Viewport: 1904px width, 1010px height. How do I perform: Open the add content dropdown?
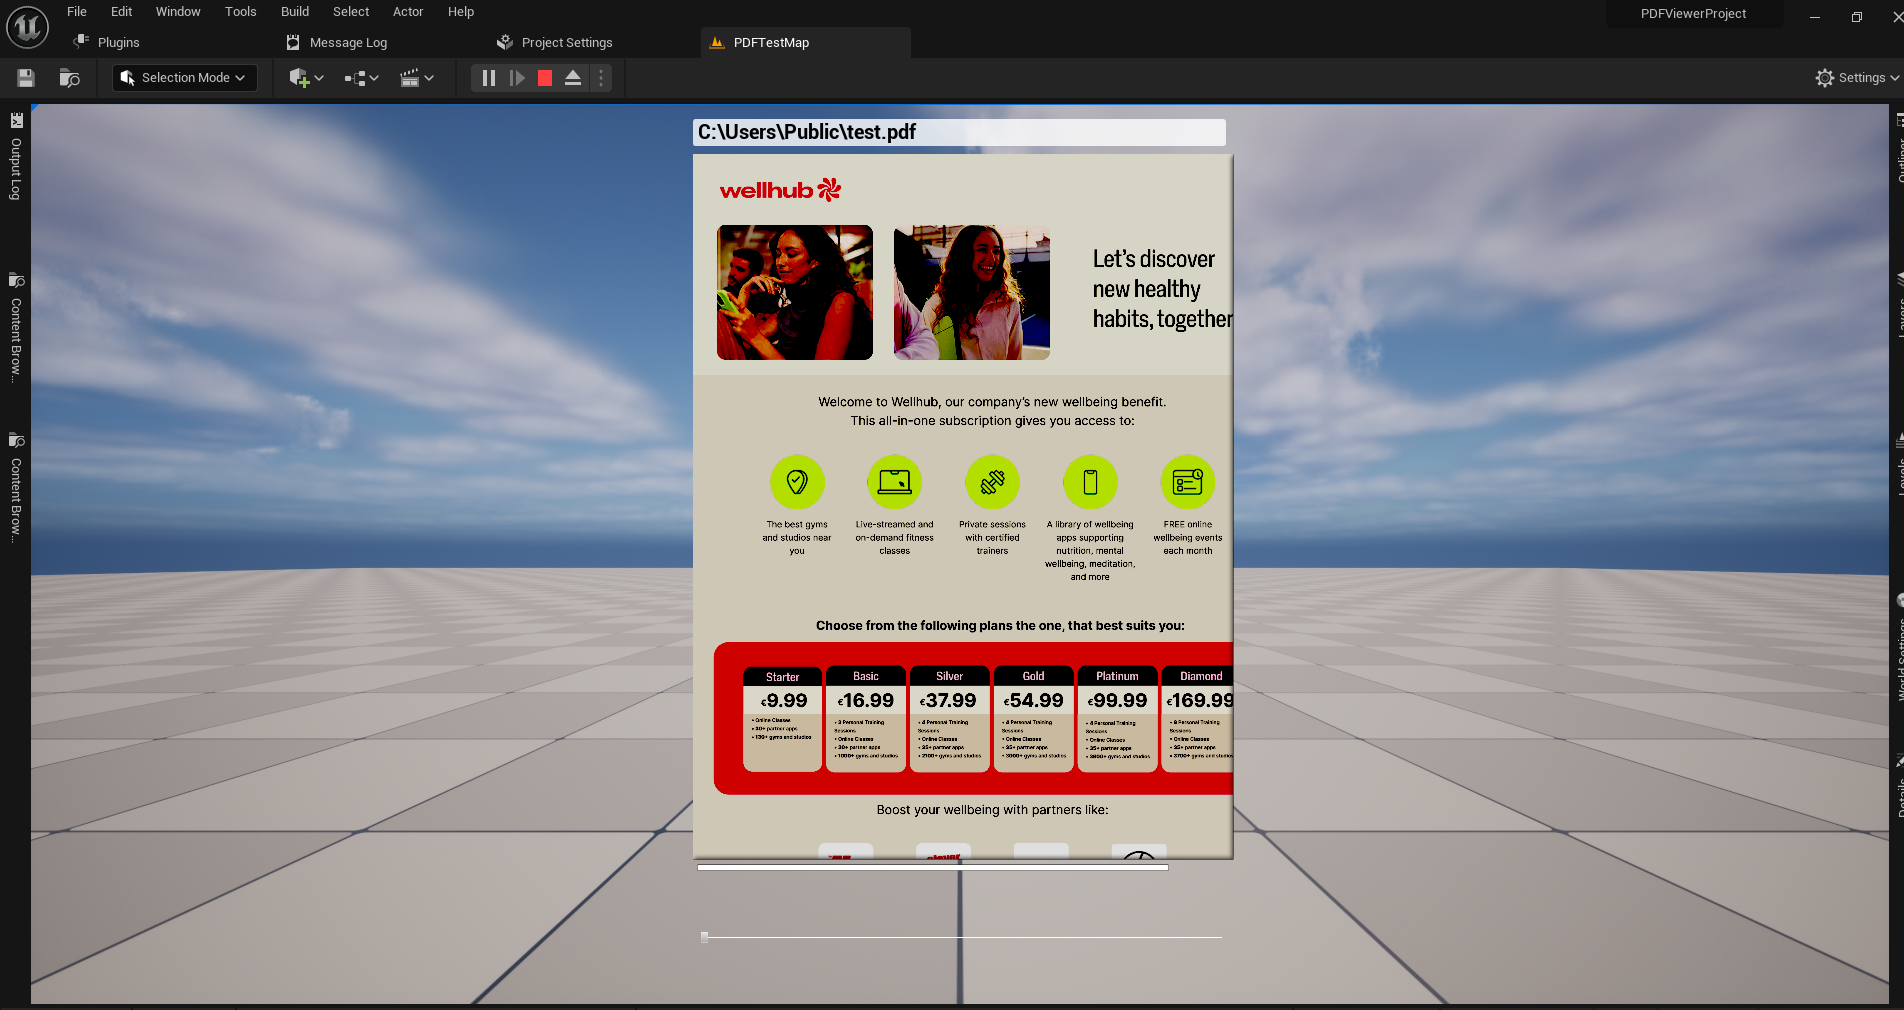pyautogui.click(x=306, y=78)
